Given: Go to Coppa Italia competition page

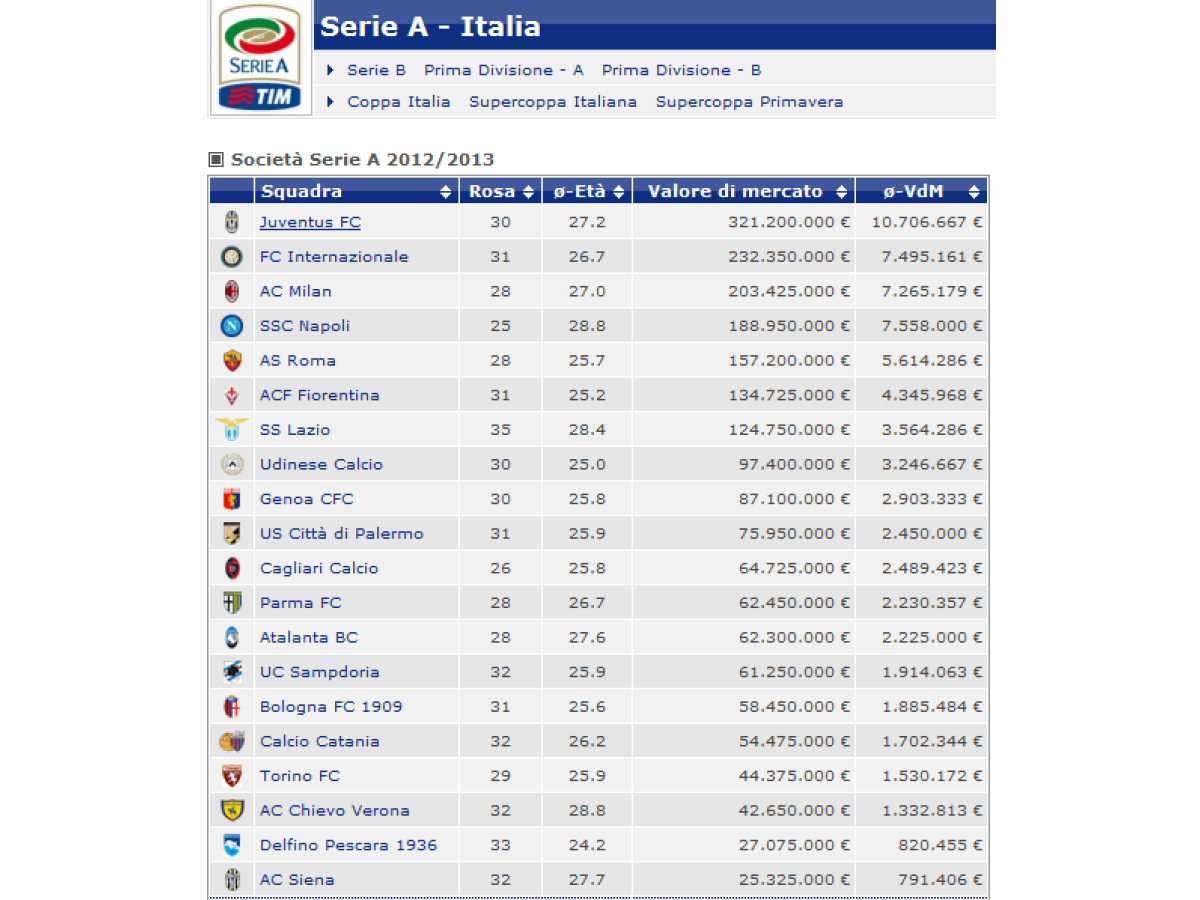Looking at the screenshot, I should [x=398, y=102].
